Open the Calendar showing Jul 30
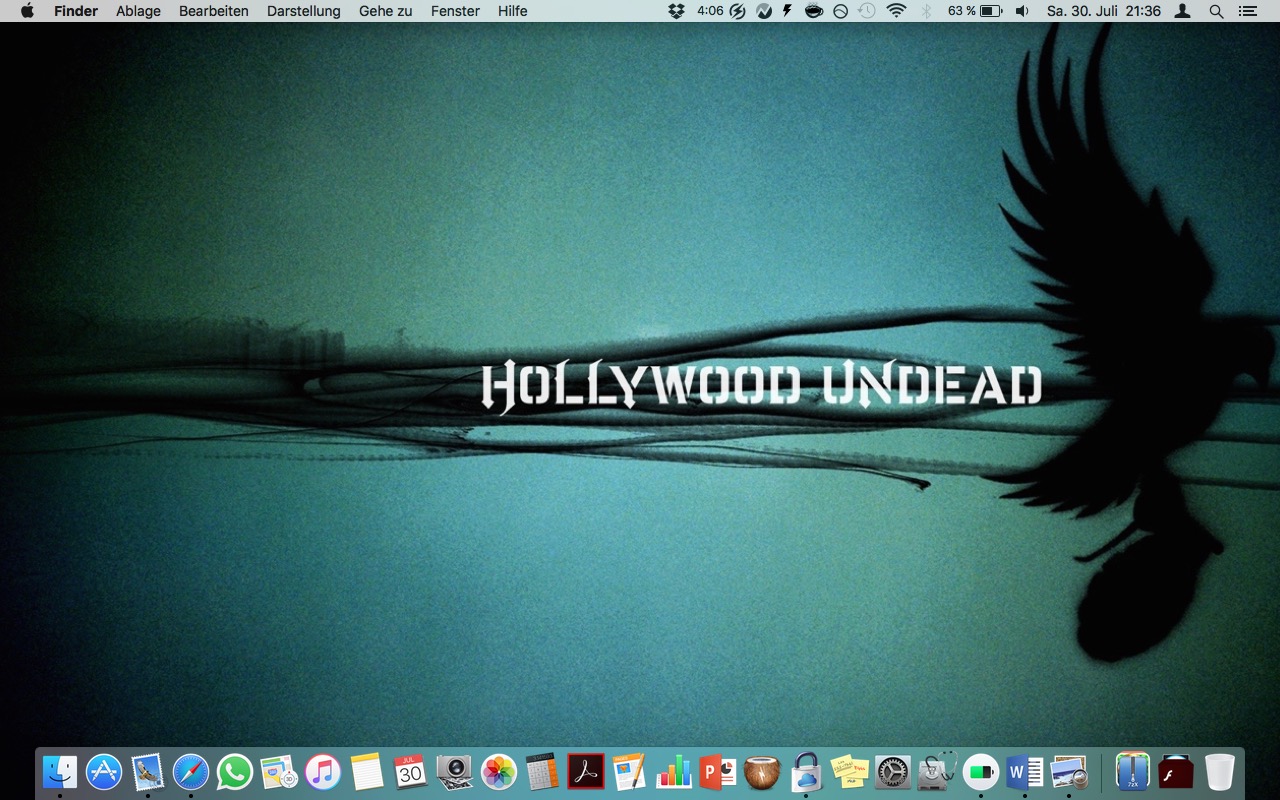Image resolution: width=1280 pixels, height=800 pixels. (x=410, y=772)
